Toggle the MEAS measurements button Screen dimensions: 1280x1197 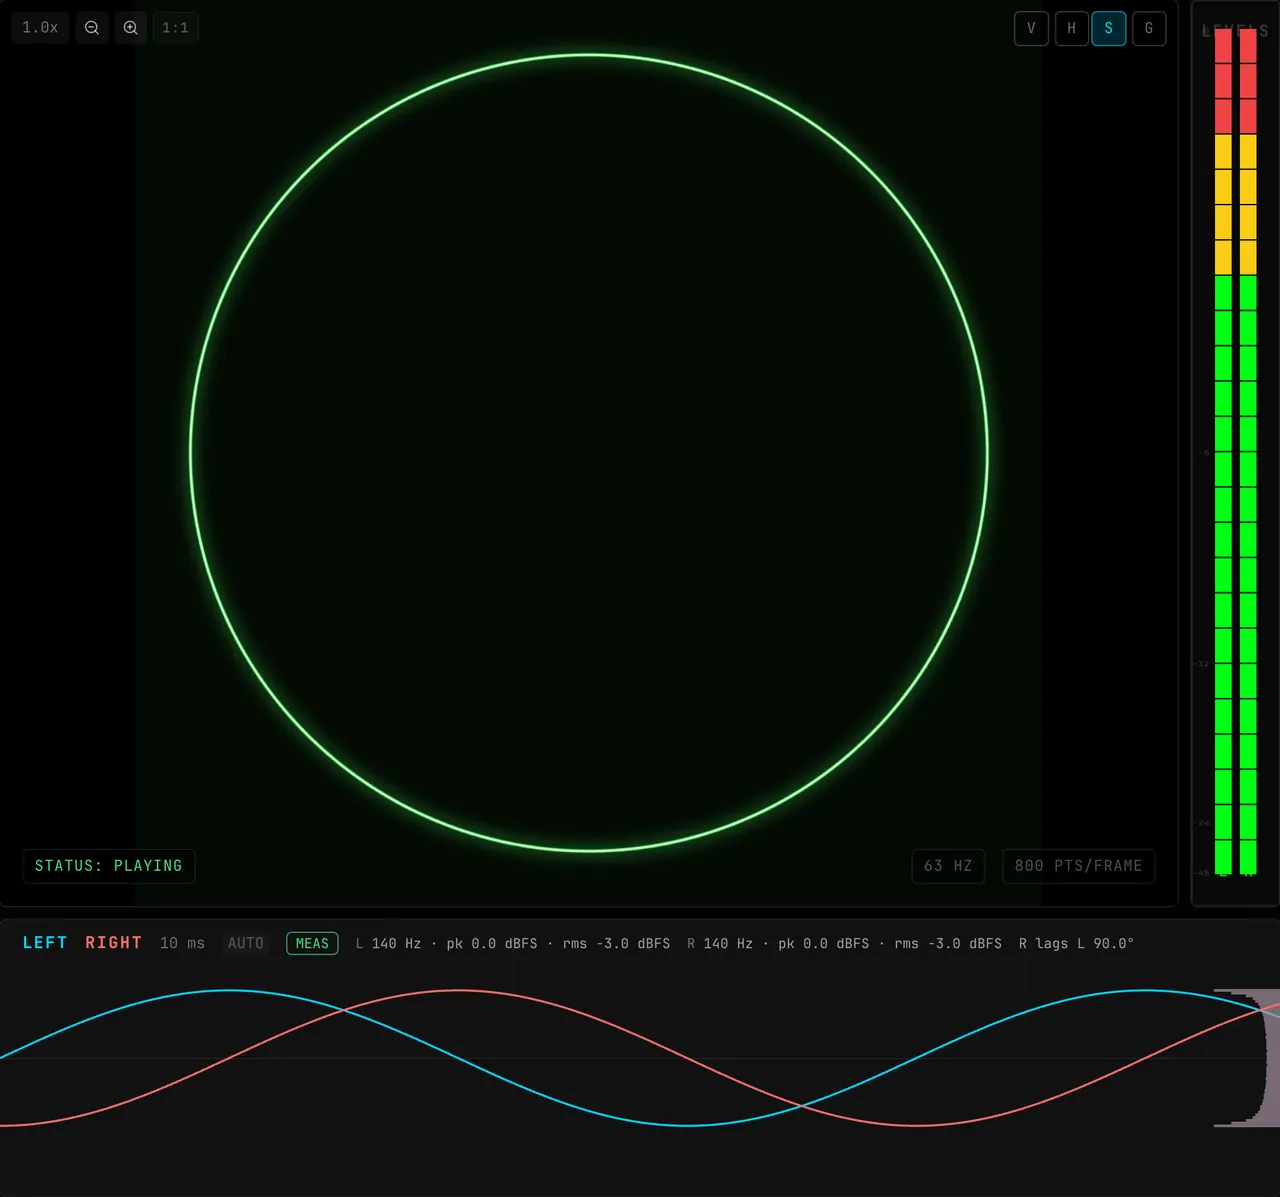point(312,943)
